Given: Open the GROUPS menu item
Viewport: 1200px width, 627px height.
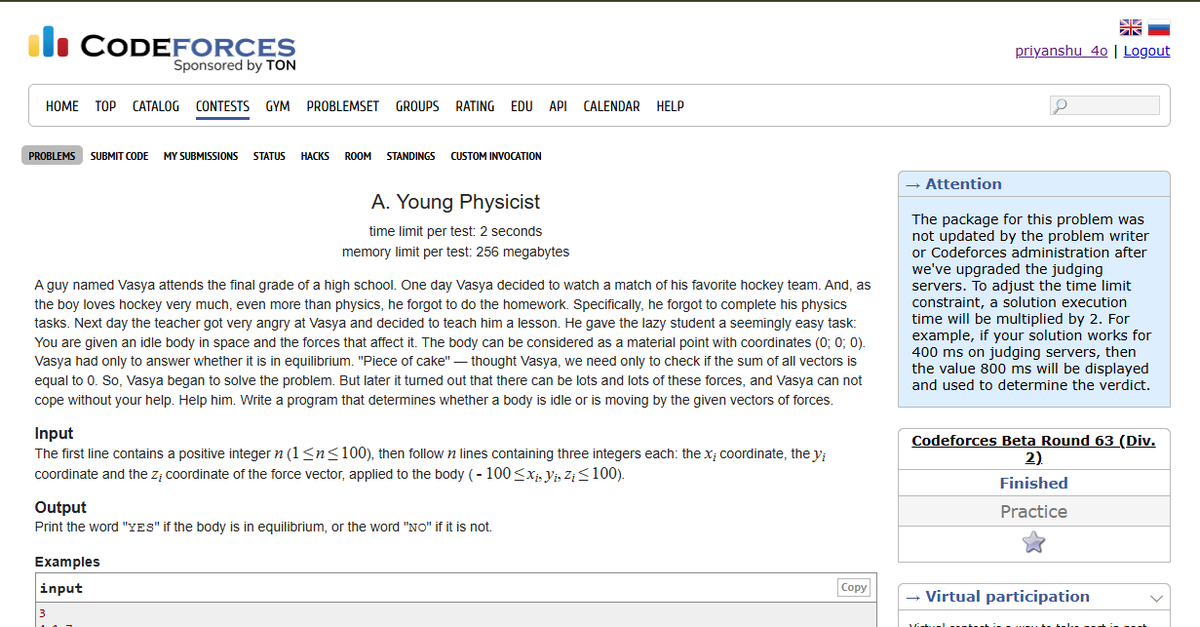Looking at the screenshot, I should tap(417, 106).
